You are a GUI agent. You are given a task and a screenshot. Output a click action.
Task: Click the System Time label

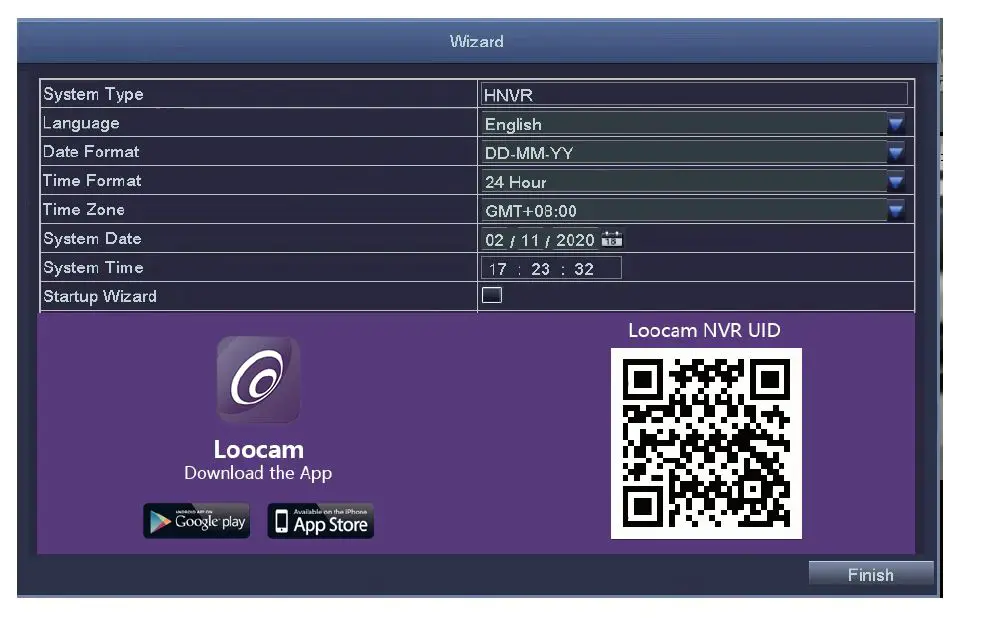[94, 267]
